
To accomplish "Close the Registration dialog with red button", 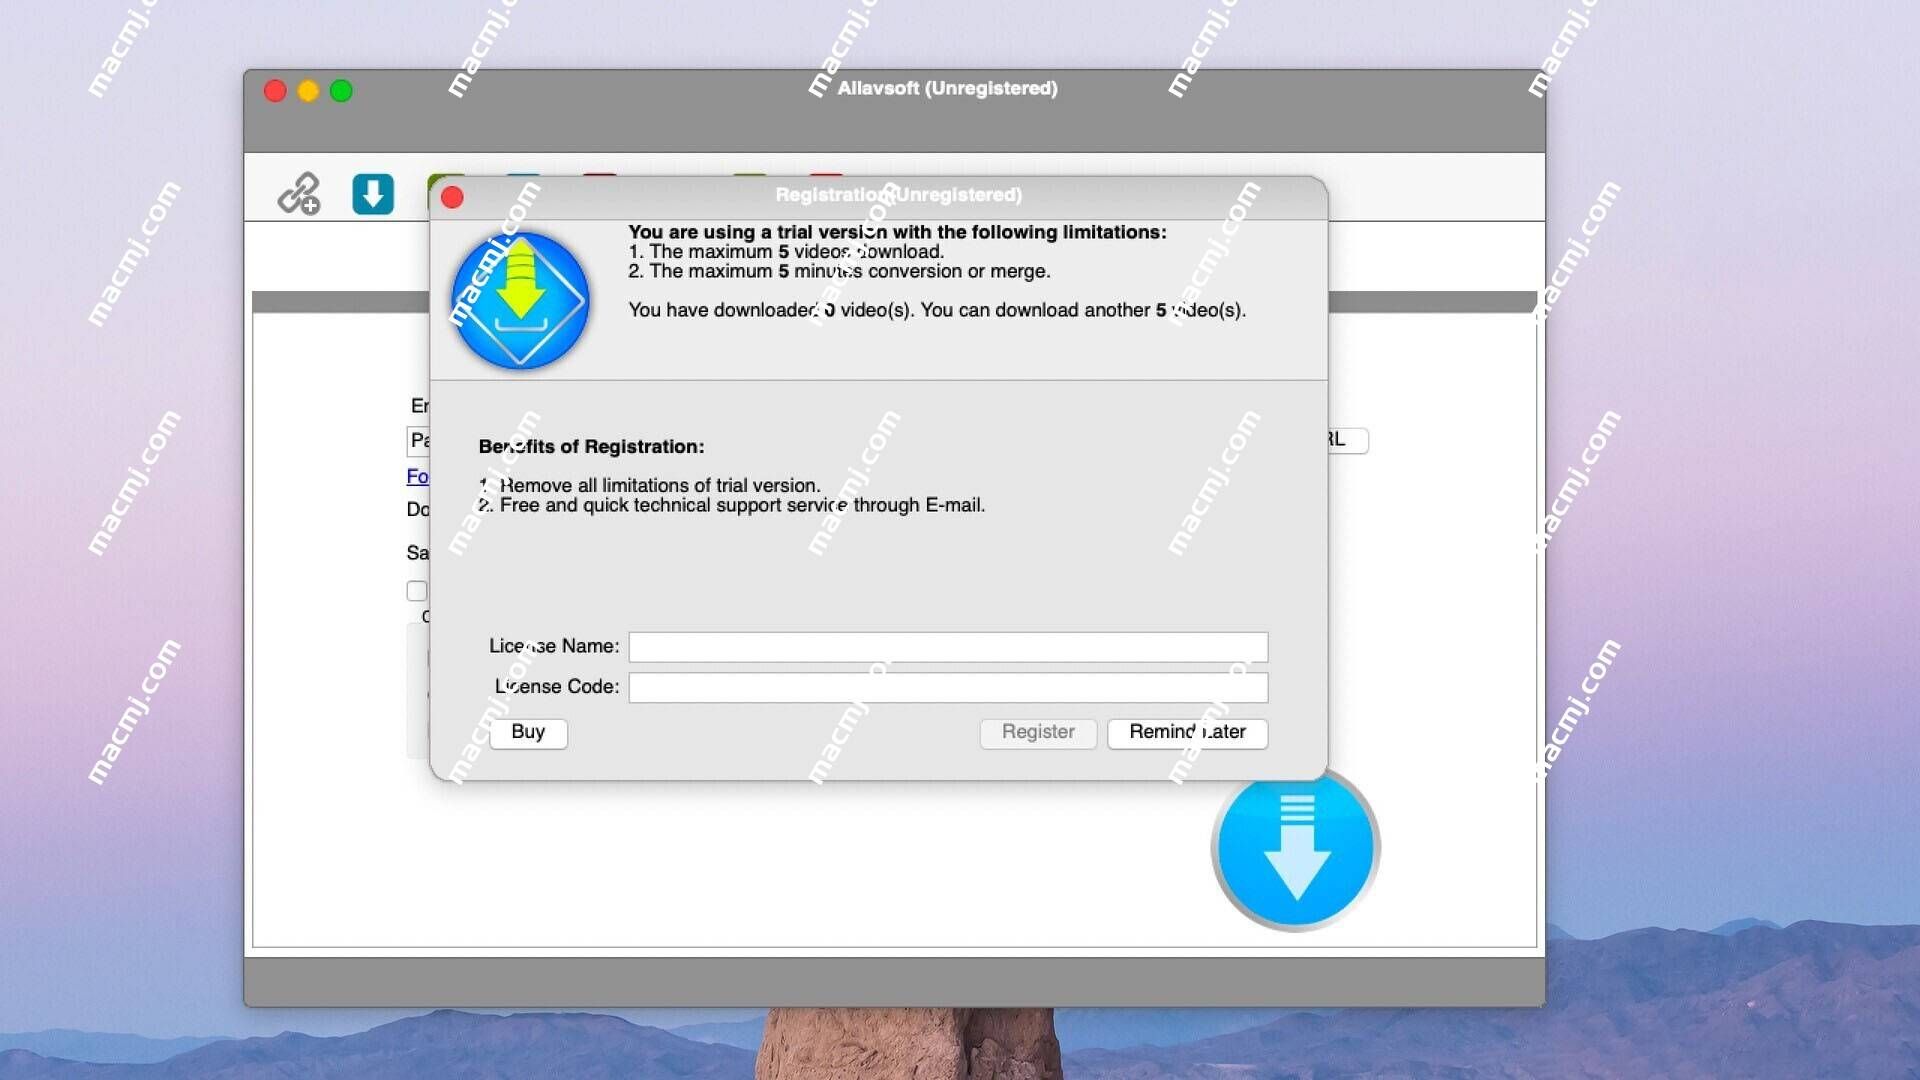I will pyautogui.click(x=452, y=197).
